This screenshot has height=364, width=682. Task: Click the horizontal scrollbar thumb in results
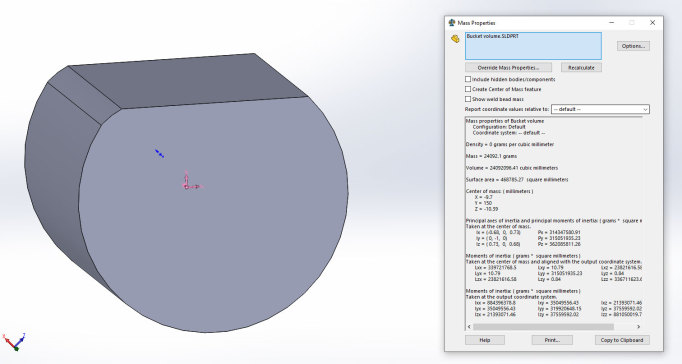(543, 327)
